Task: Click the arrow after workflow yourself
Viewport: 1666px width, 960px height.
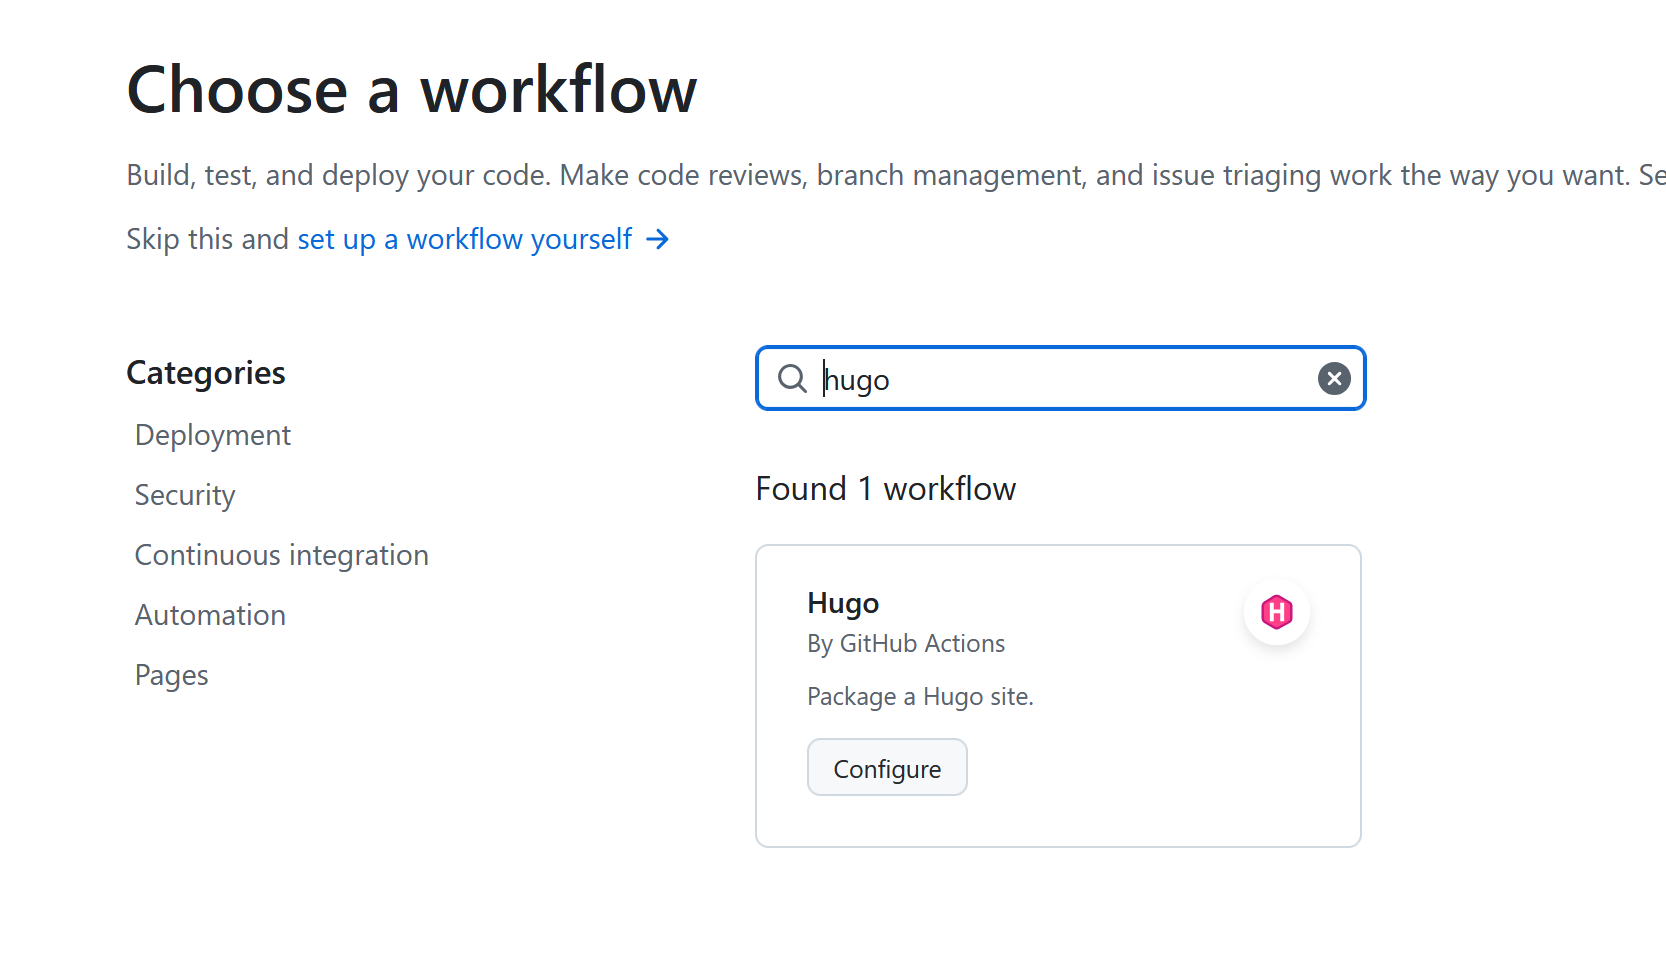Action: (658, 239)
